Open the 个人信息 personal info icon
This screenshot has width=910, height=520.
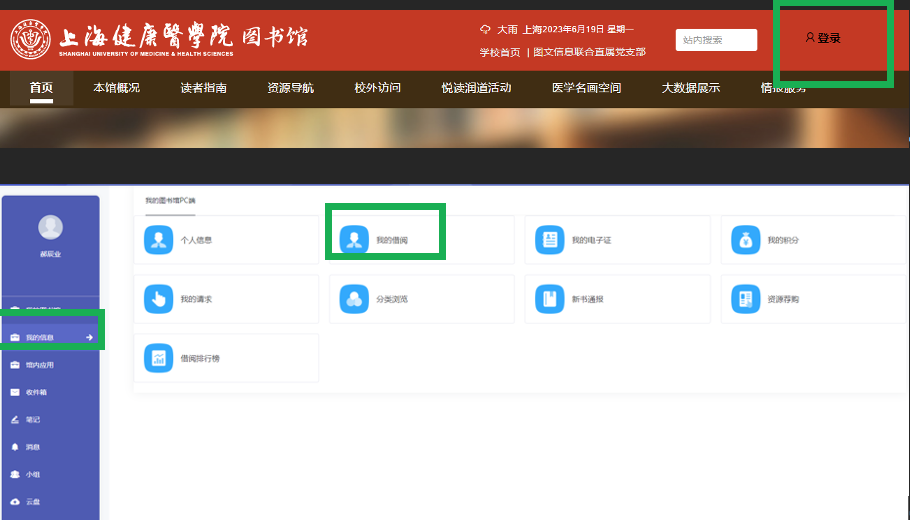point(158,240)
